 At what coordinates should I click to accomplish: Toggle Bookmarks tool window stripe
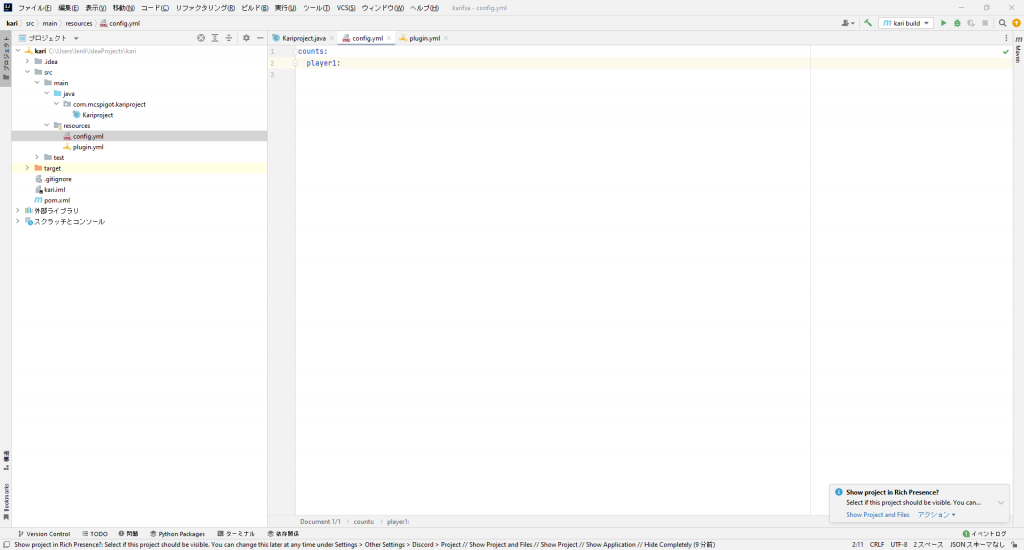point(6,500)
